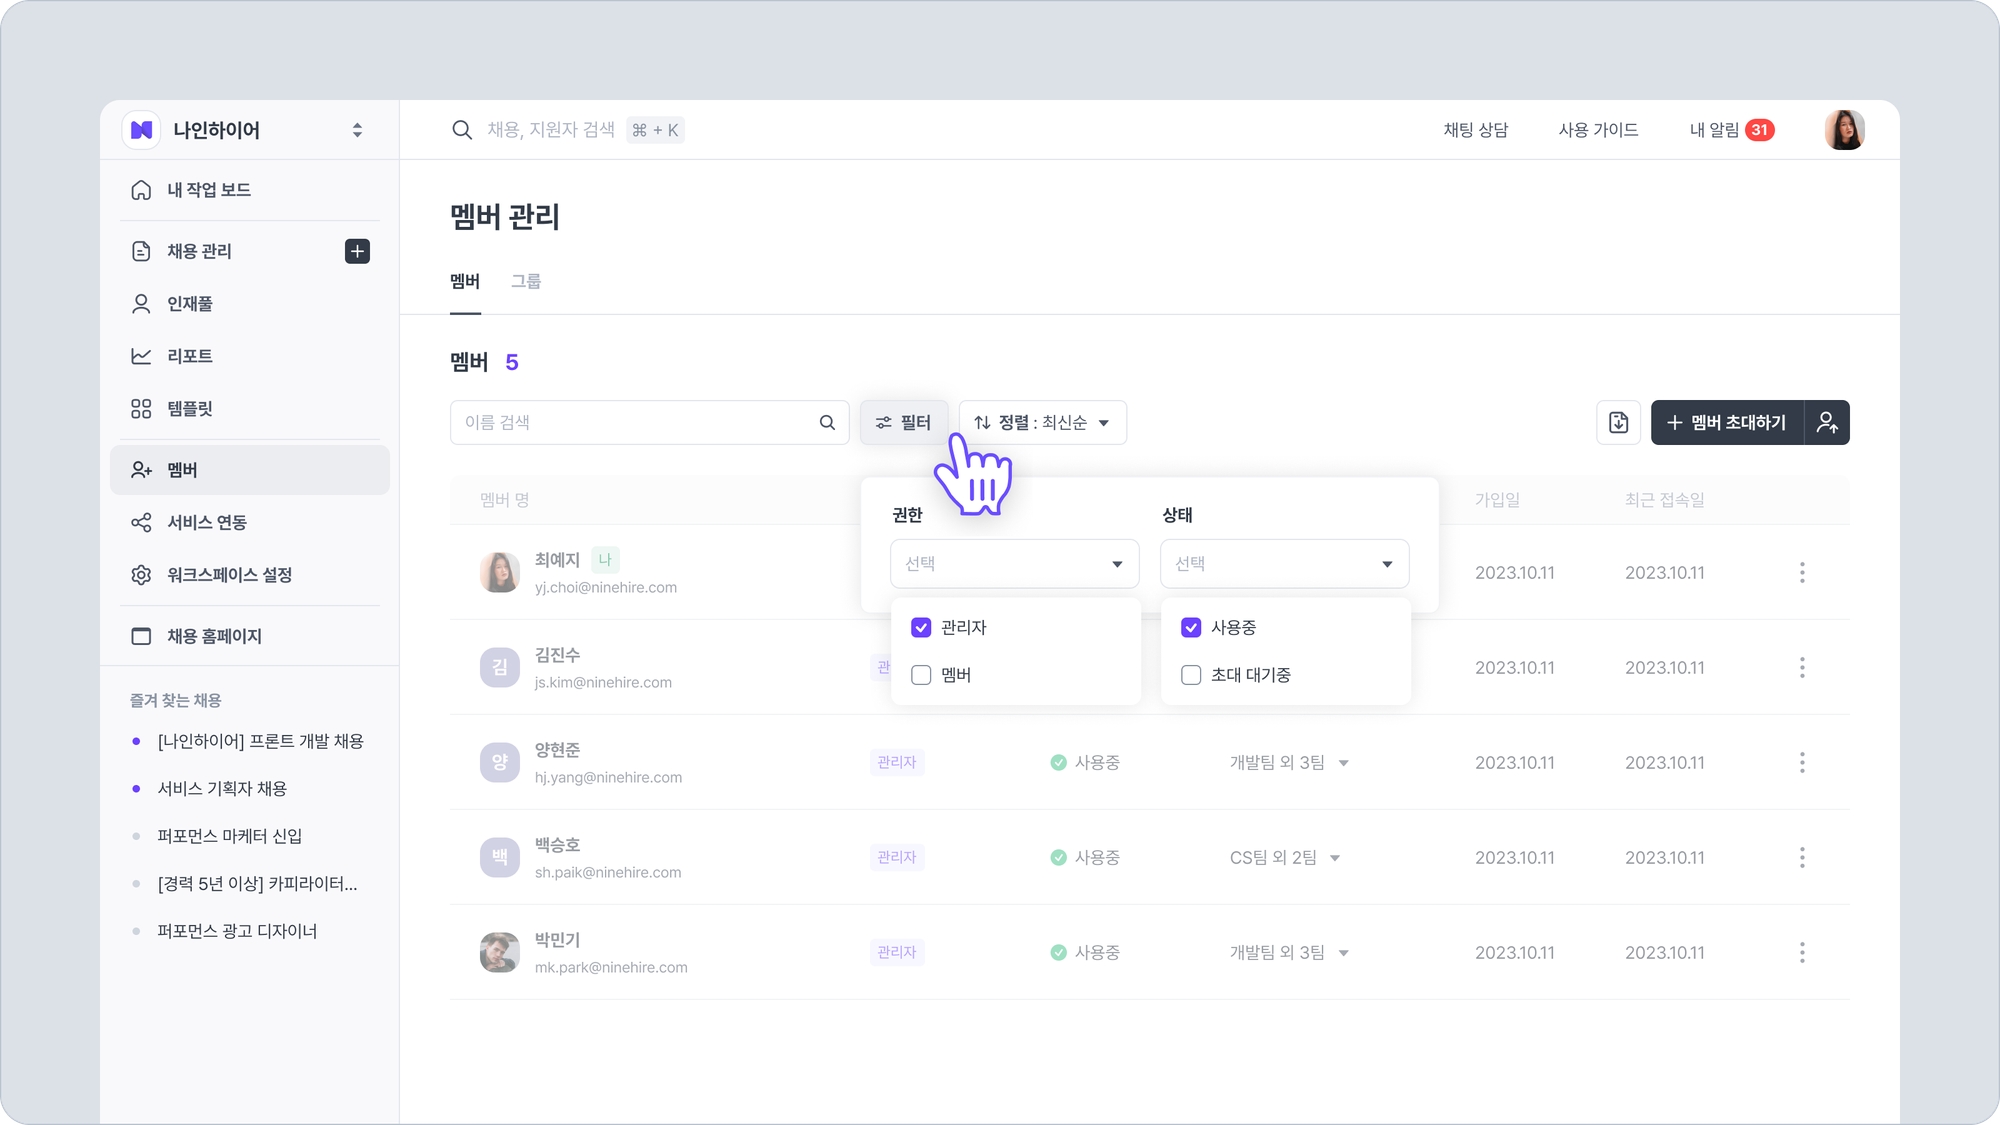2000x1125 pixels.
Task: Click 관리자 badge on 양현준 row
Action: [x=897, y=763]
